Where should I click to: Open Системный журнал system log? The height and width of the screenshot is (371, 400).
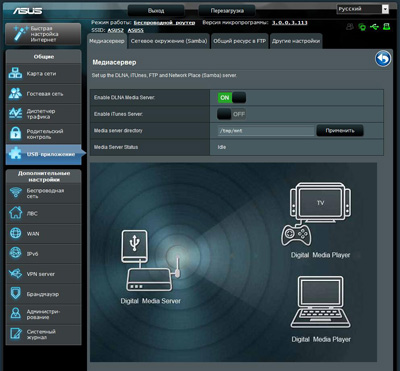[x=43, y=334]
